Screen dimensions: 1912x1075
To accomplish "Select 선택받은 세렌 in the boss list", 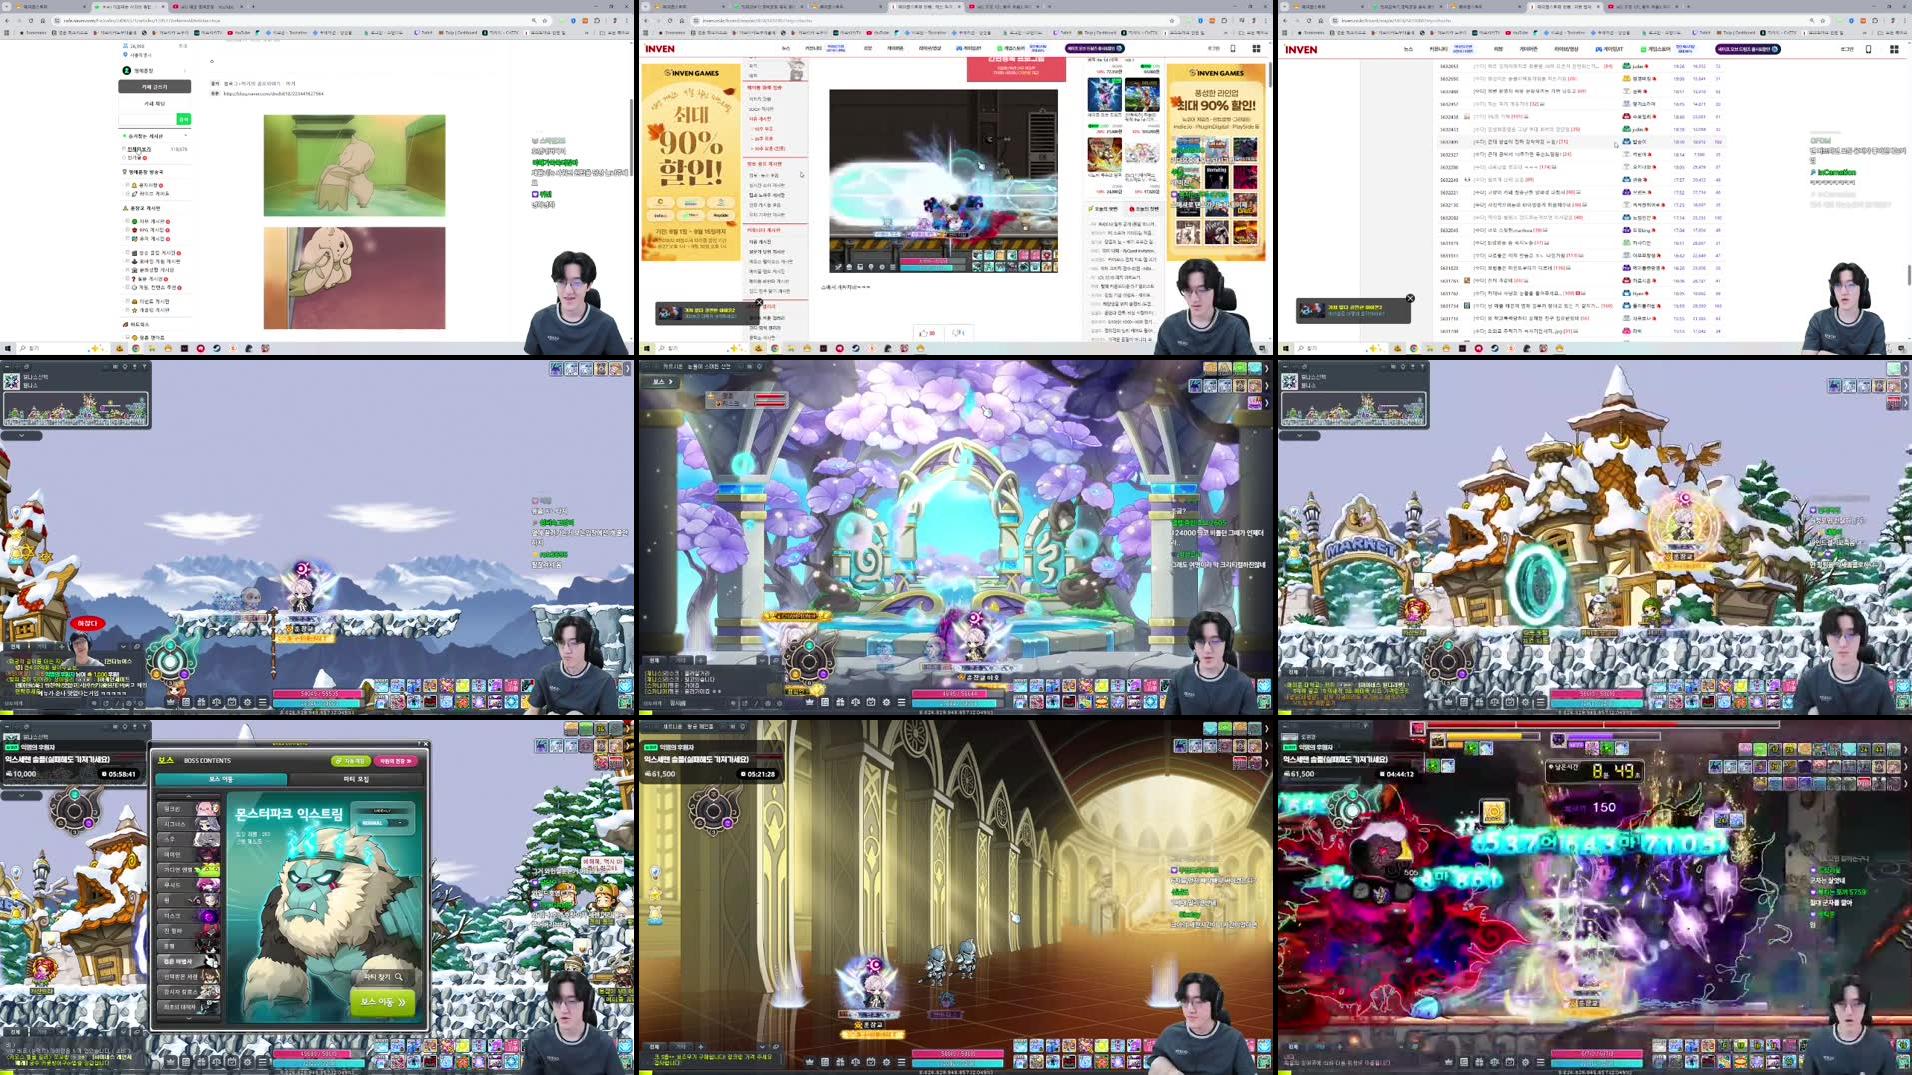I will (187, 976).
